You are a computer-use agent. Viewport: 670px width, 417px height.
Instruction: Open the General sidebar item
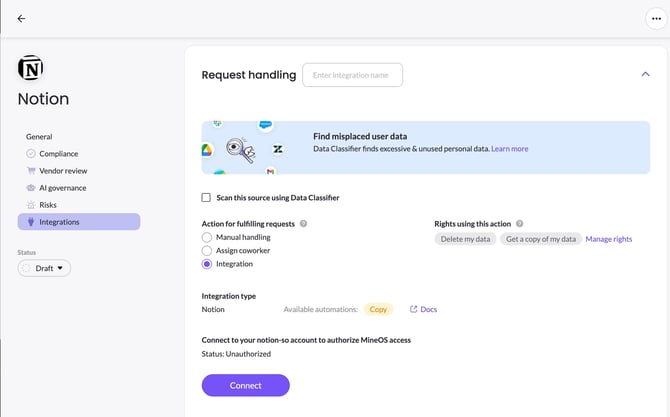pos(39,137)
